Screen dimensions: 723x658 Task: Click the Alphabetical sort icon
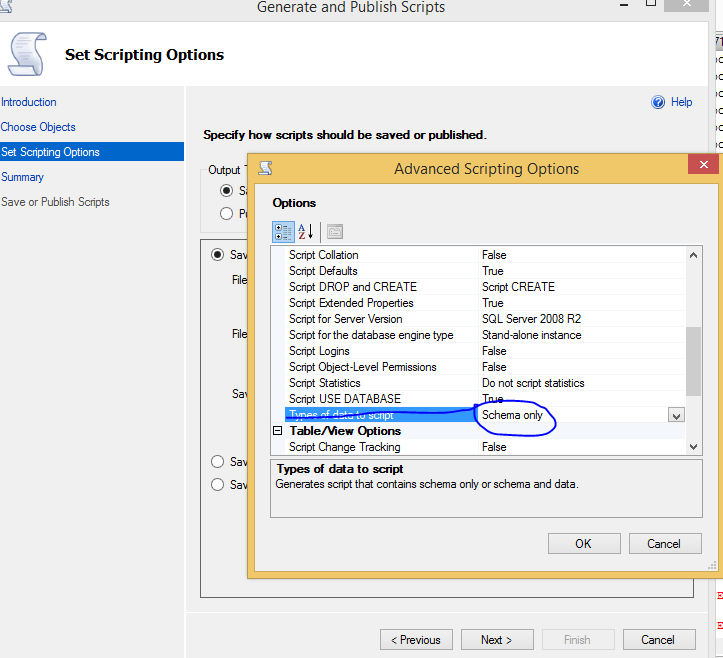coord(306,232)
